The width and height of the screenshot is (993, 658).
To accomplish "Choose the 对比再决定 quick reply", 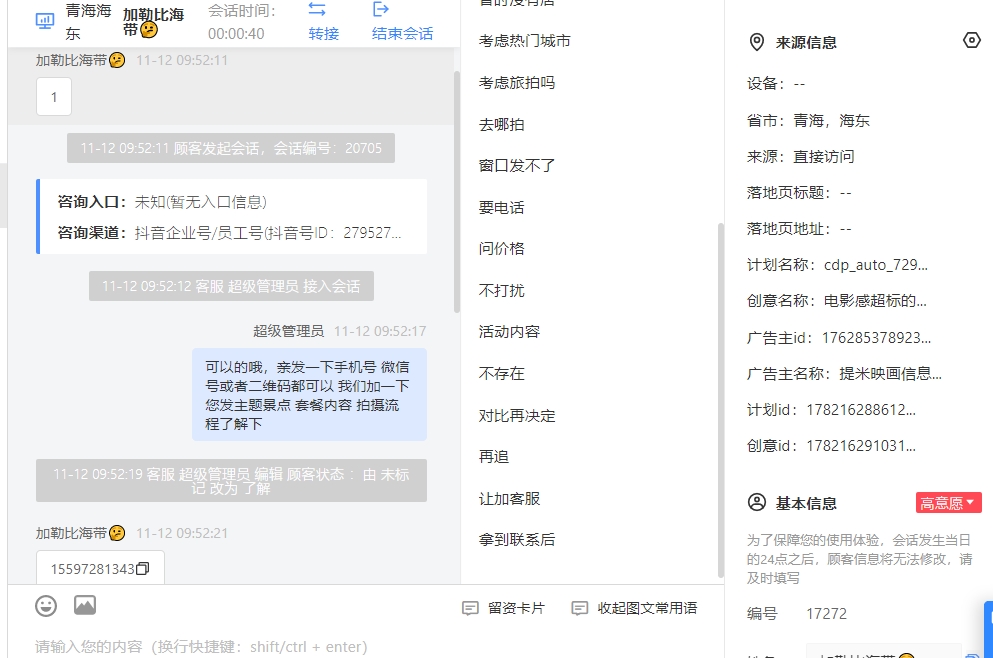I will coord(517,416).
